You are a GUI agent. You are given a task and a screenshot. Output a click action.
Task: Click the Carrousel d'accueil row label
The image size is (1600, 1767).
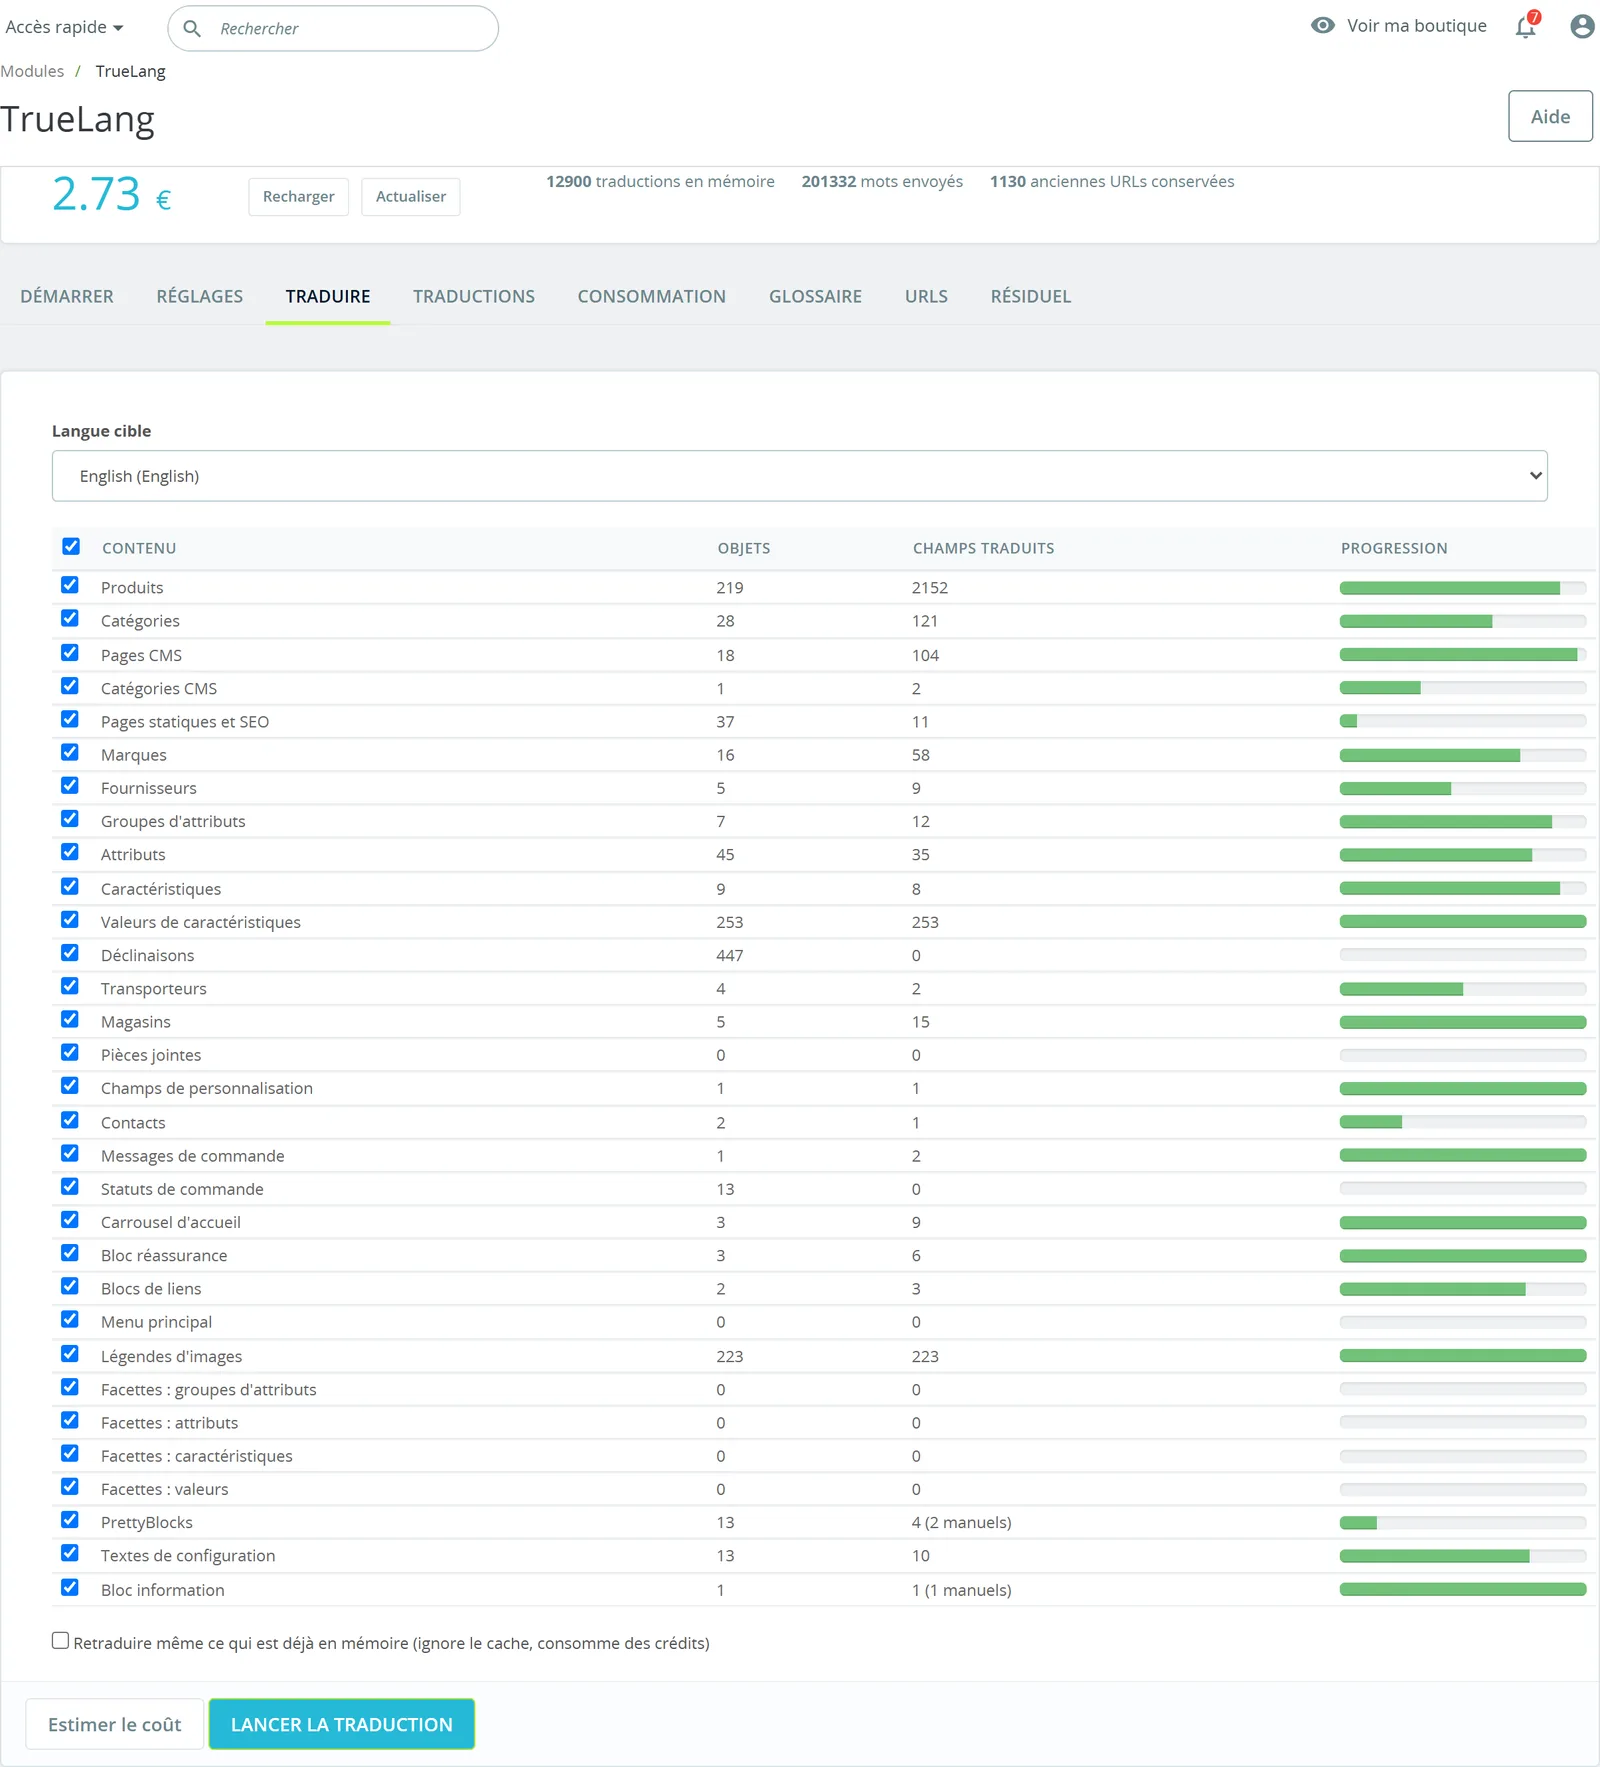(171, 1222)
